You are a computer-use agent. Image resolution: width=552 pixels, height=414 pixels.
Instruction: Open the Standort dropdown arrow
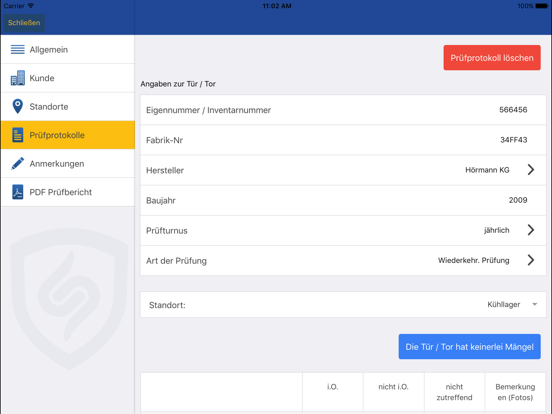tap(534, 305)
